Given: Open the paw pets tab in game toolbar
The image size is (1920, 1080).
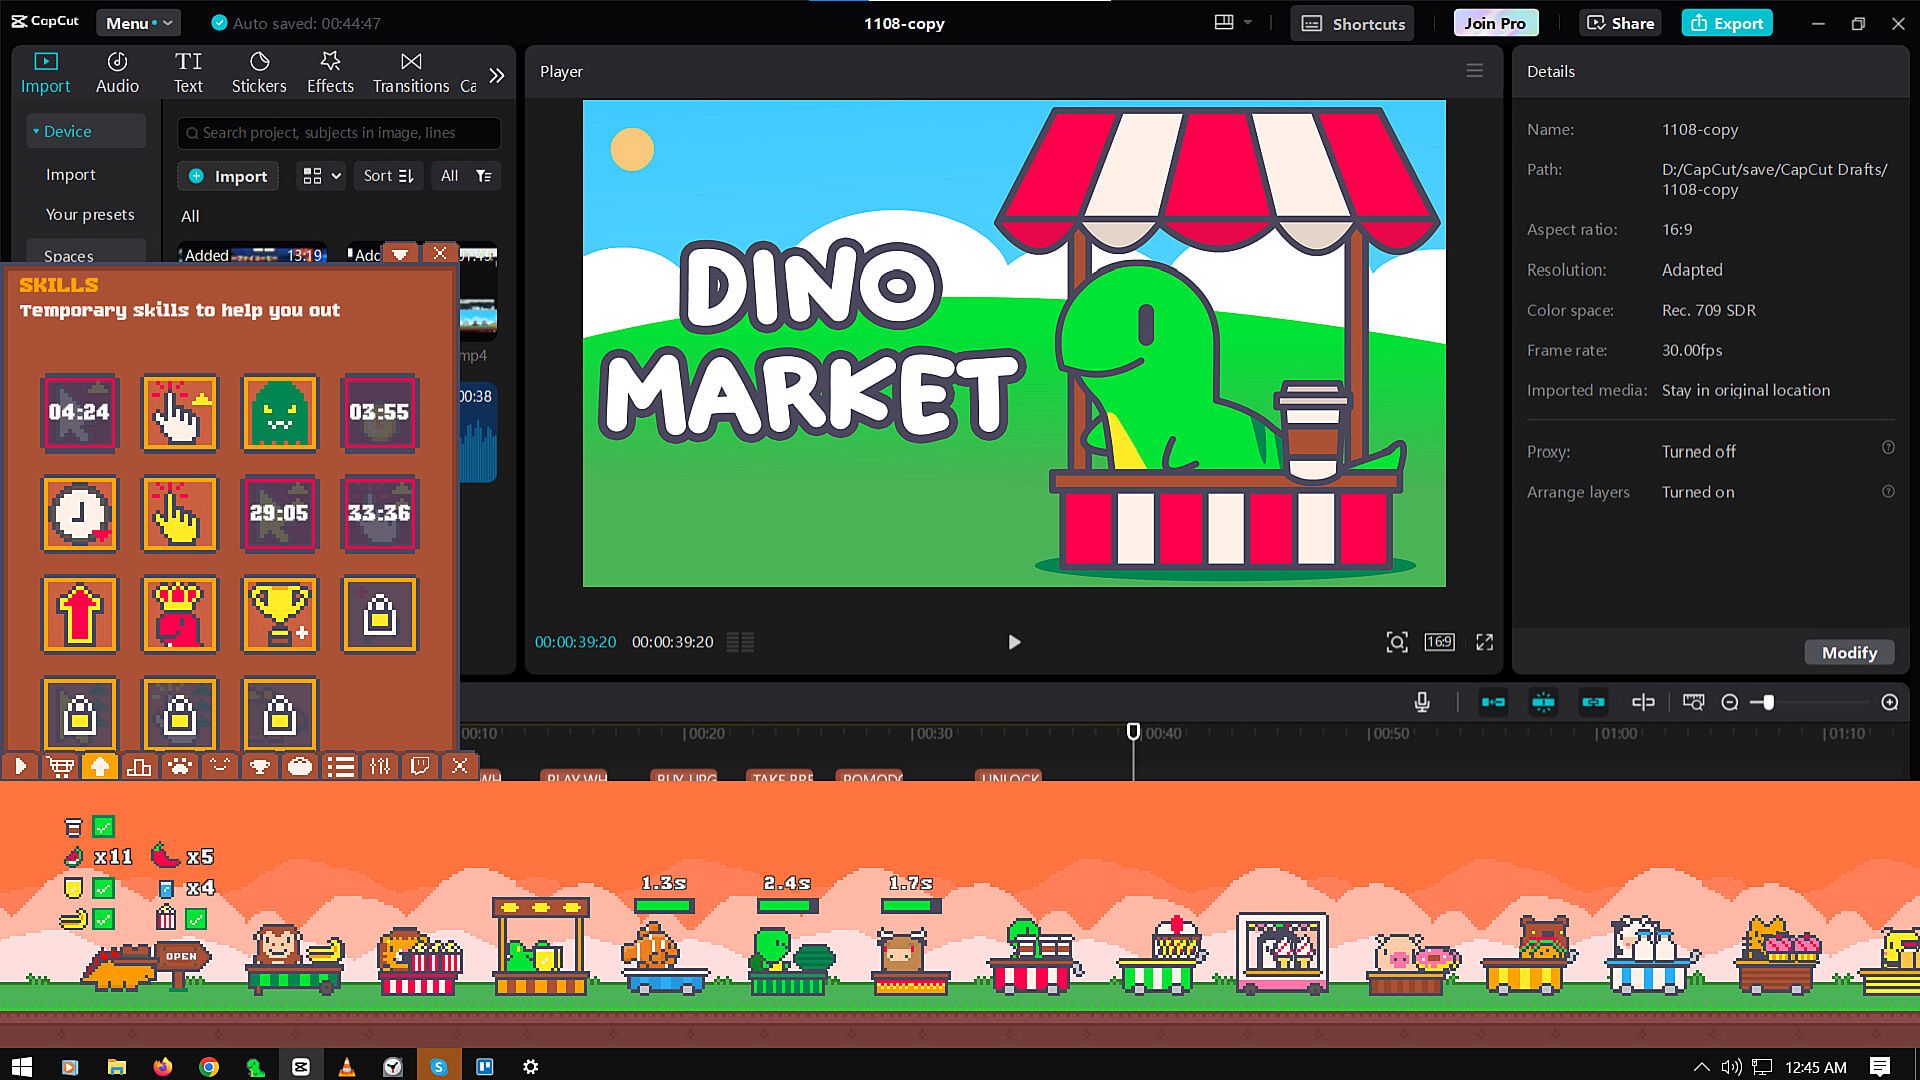Looking at the screenshot, I should coord(180,767).
